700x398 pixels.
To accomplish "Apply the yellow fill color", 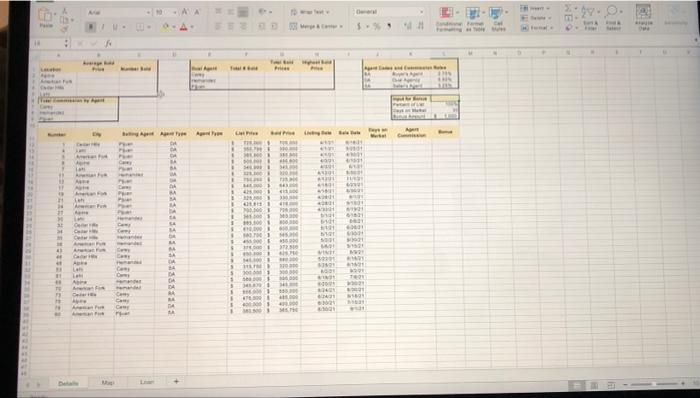I will pos(165,28).
